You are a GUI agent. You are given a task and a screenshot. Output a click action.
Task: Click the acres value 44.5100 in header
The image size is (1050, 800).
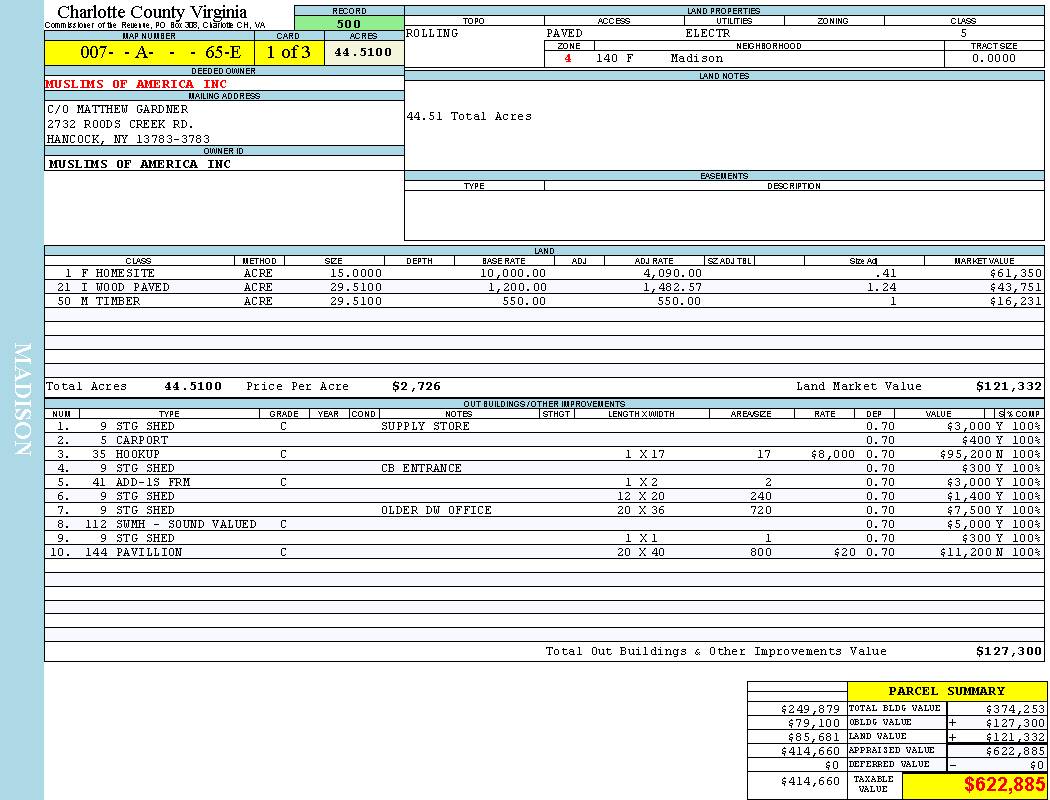[364, 53]
